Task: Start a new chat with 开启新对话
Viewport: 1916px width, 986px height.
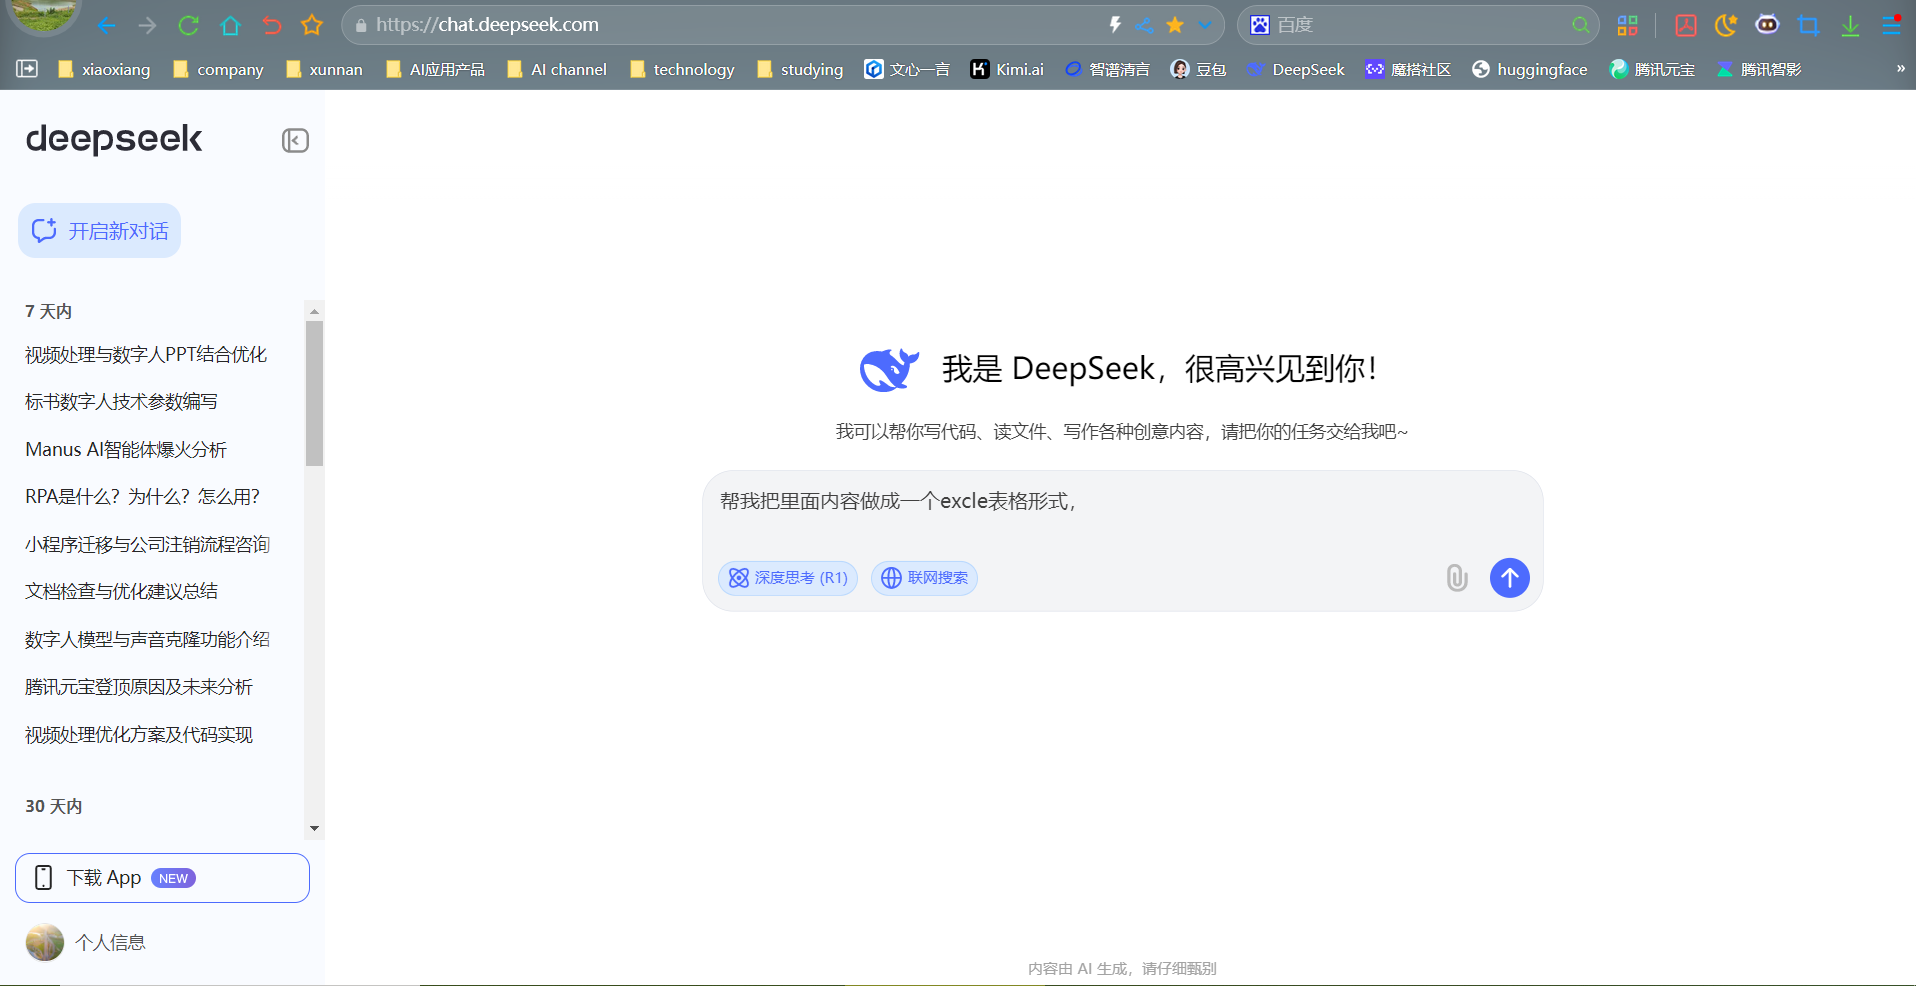Action: click(x=99, y=231)
